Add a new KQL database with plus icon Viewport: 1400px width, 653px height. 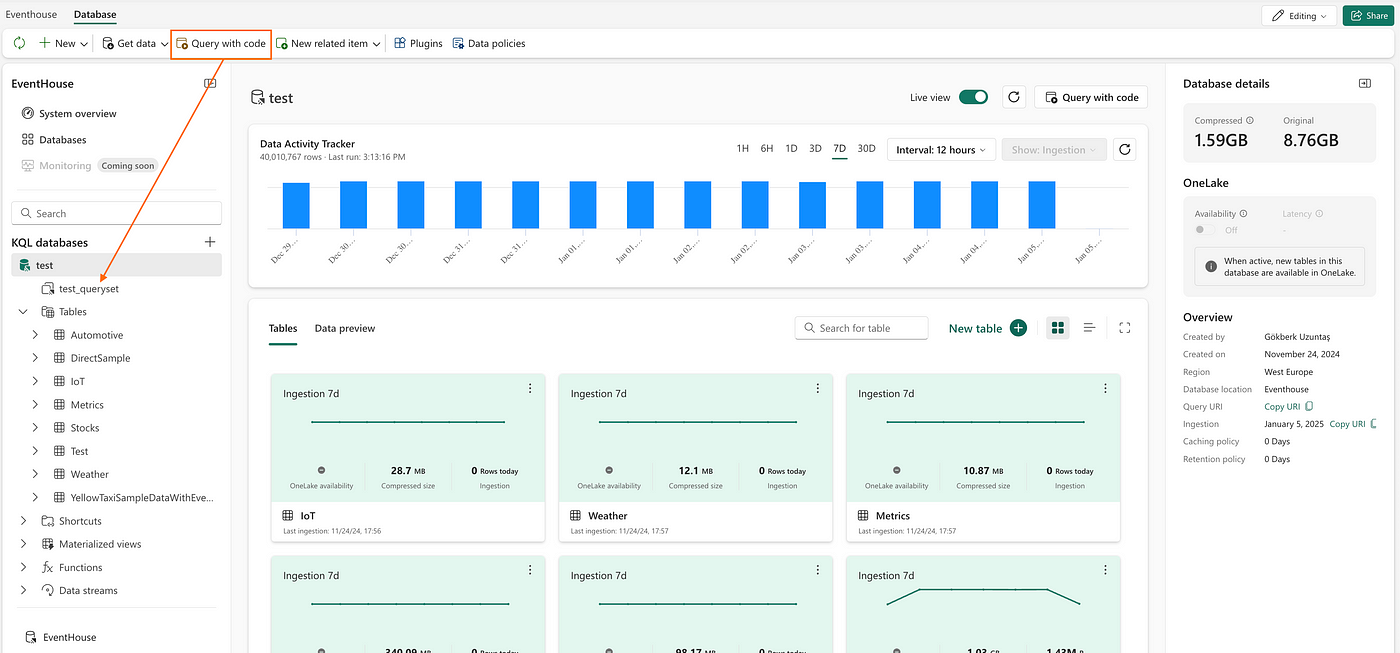(210, 242)
